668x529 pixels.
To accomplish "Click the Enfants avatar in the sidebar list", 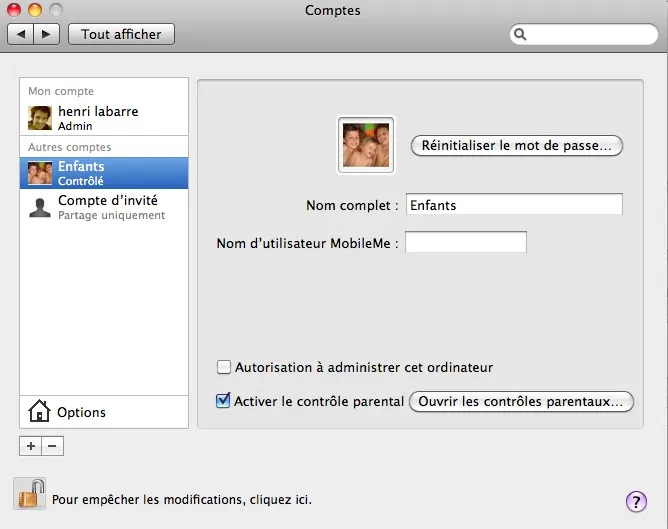I will [40, 173].
